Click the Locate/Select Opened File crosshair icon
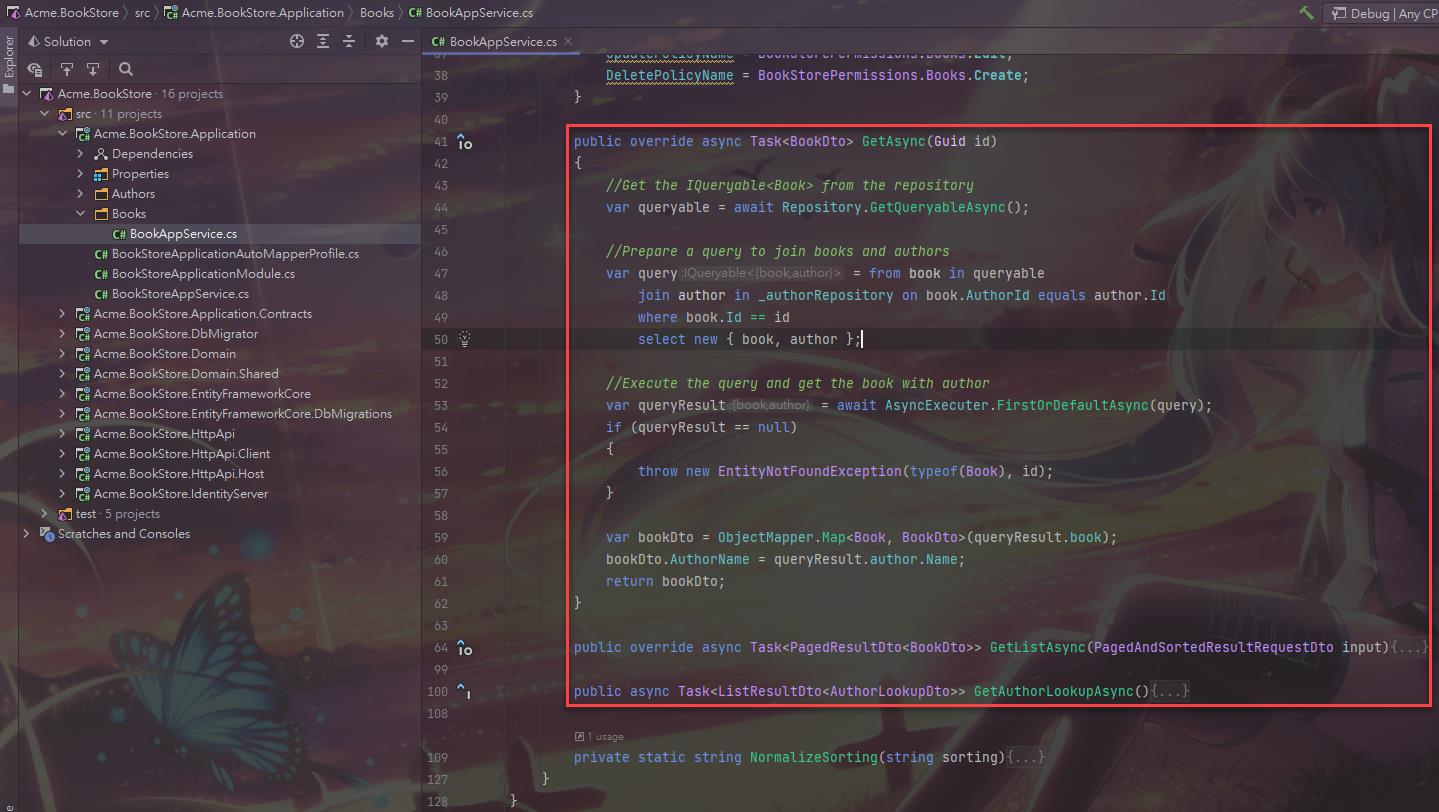The width and height of the screenshot is (1439, 812). (297, 41)
